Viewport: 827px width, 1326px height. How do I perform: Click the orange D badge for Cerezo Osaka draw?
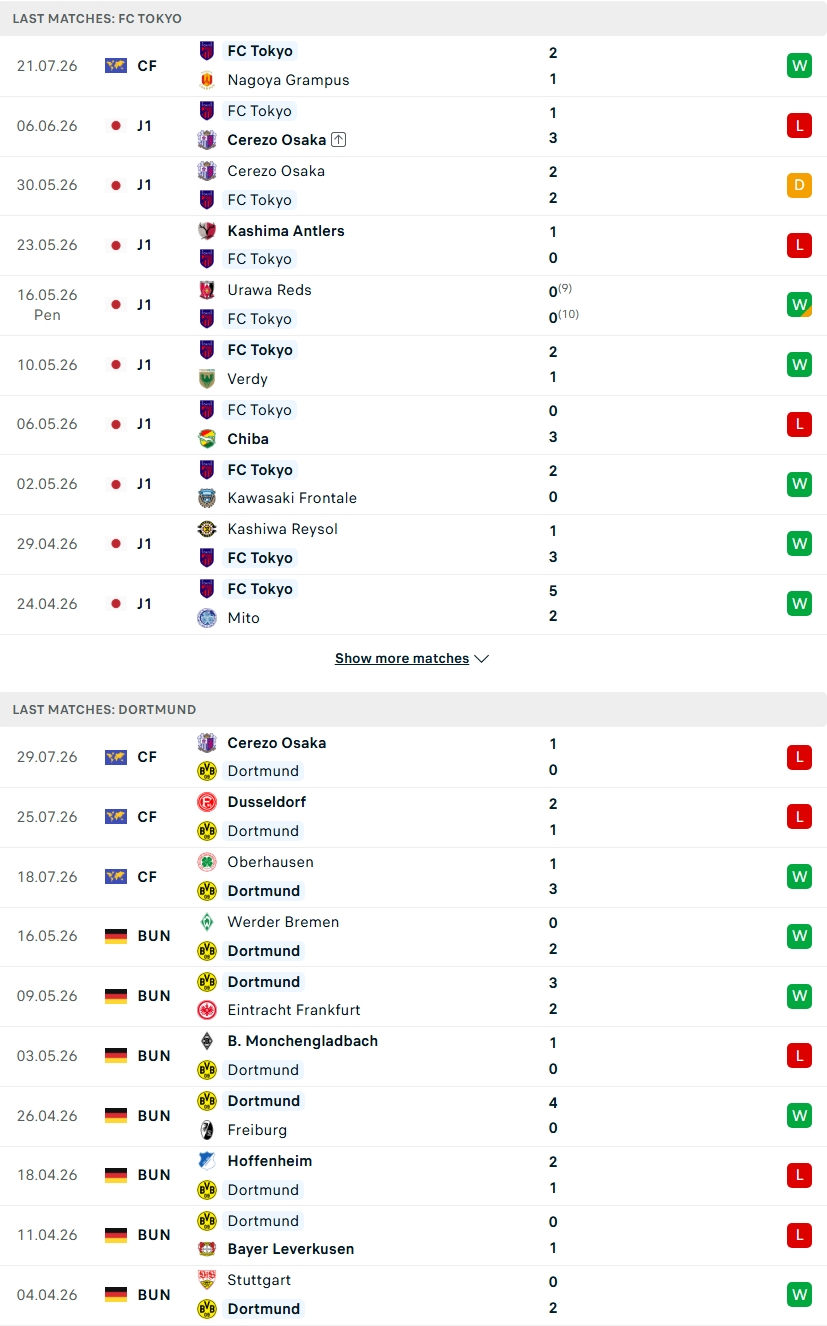pos(799,185)
